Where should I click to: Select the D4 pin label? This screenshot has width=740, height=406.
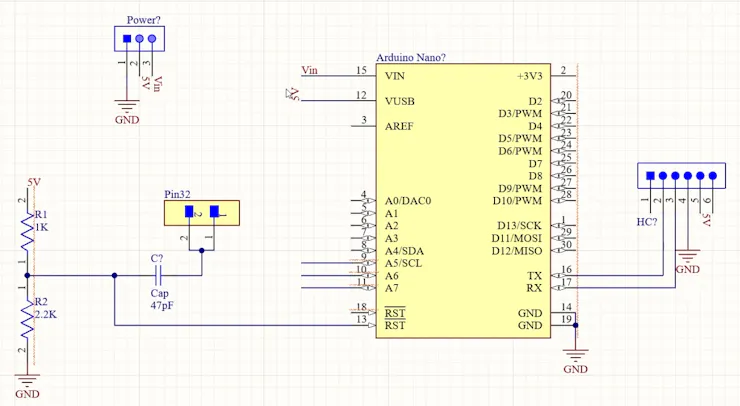pyautogui.click(x=535, y=126)
